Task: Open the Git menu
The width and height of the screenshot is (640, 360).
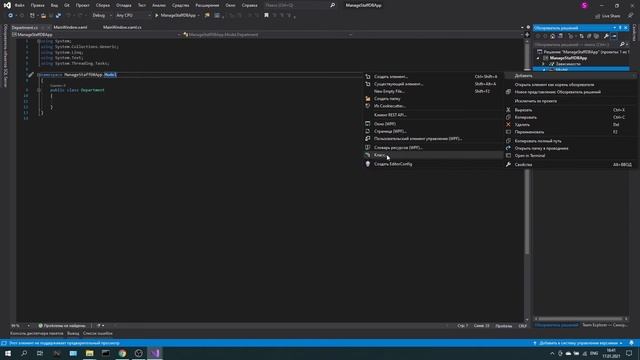Action: tap(67, 6)
